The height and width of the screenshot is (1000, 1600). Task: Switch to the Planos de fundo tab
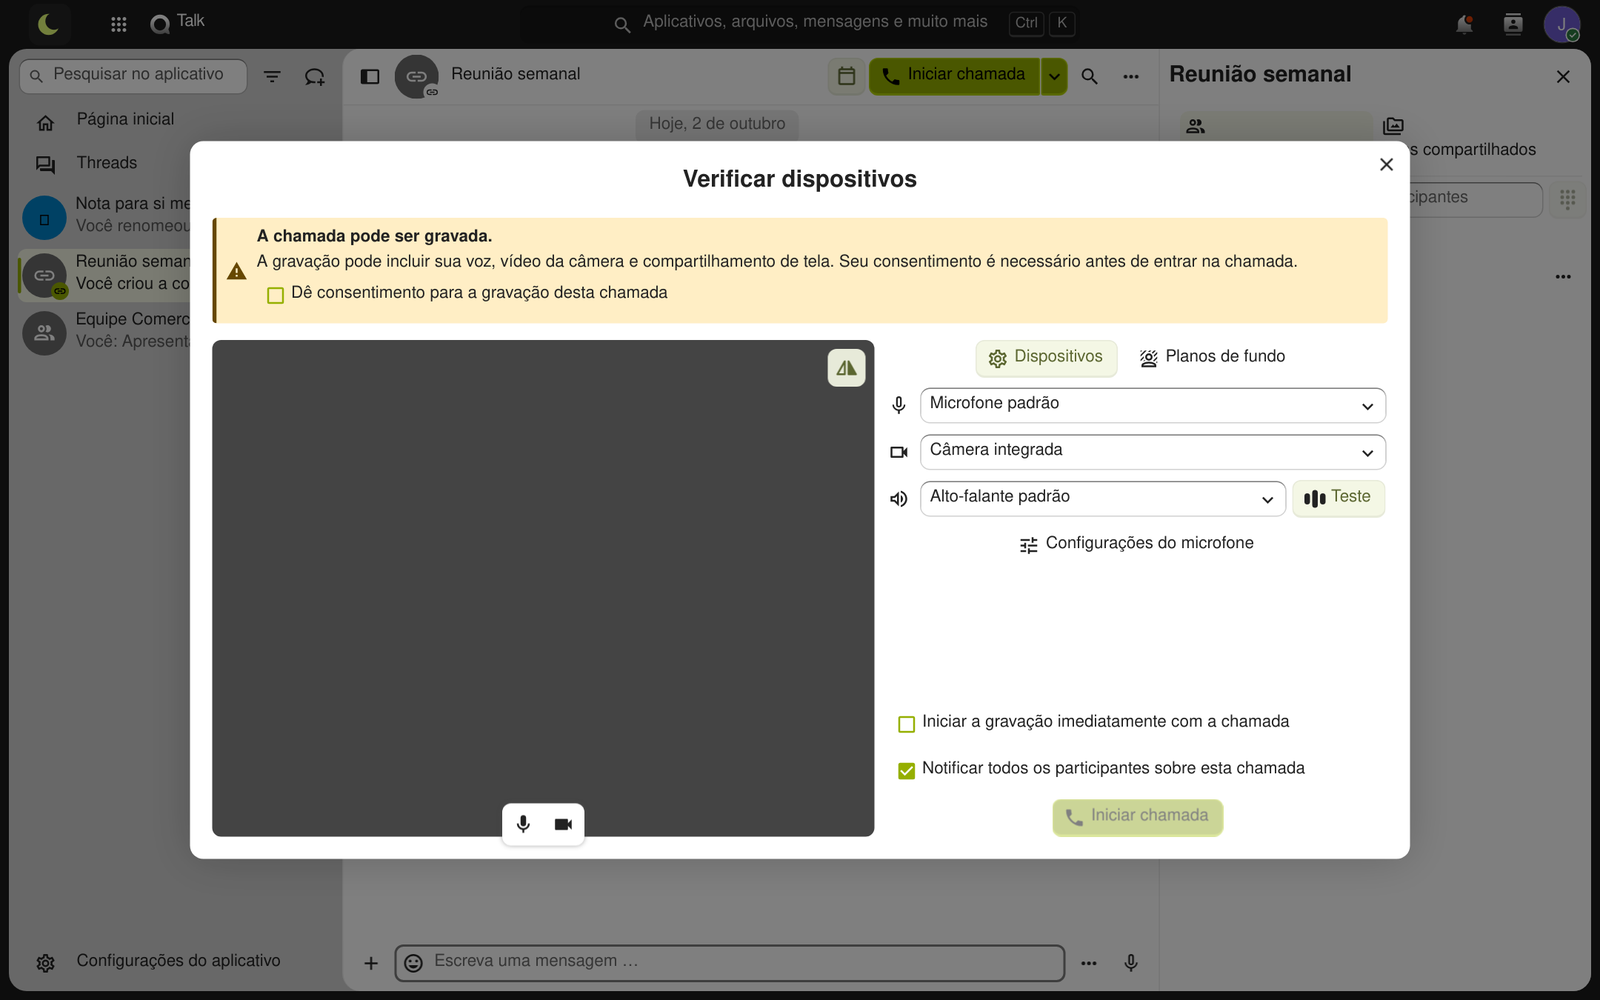point(1212,357)
